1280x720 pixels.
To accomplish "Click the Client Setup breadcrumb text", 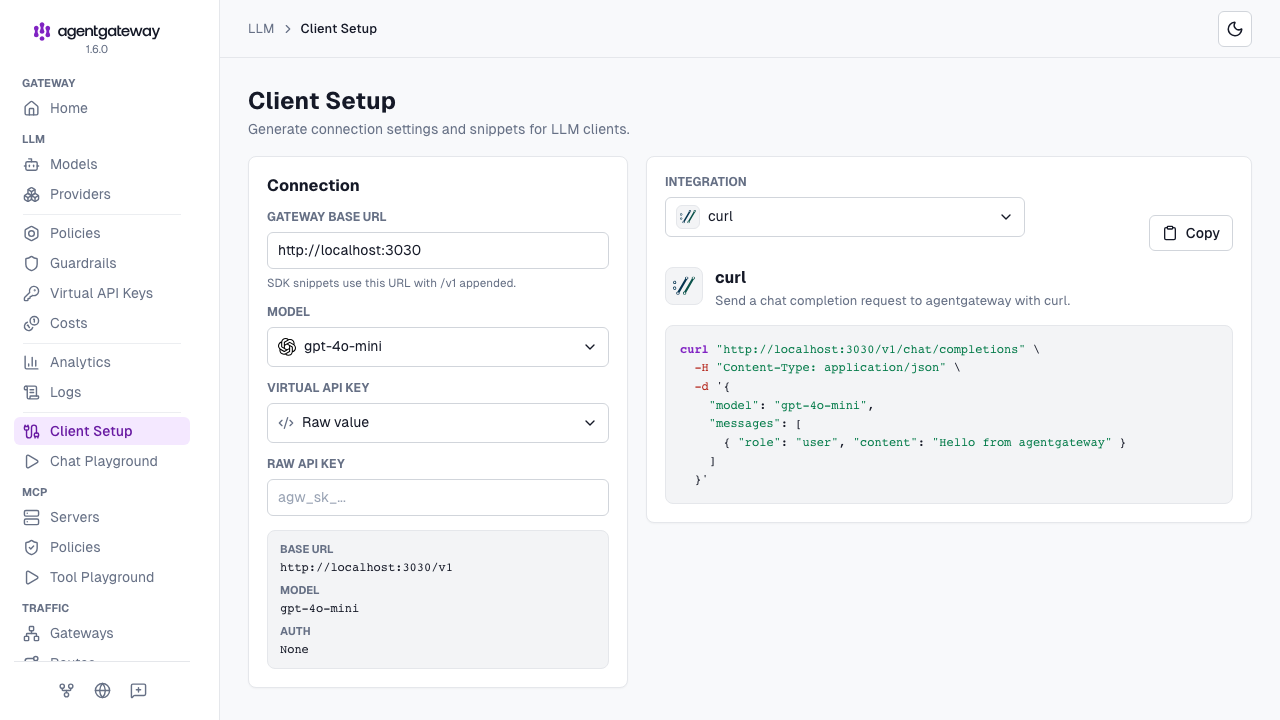I will pos(339,29).
